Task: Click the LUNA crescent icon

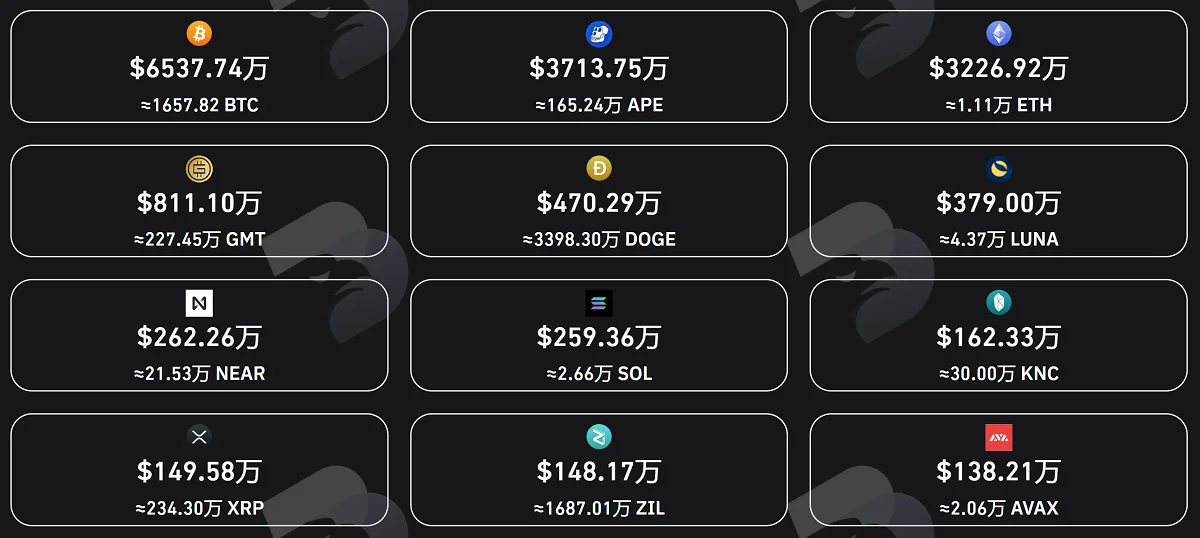Action: click(999, 168)
